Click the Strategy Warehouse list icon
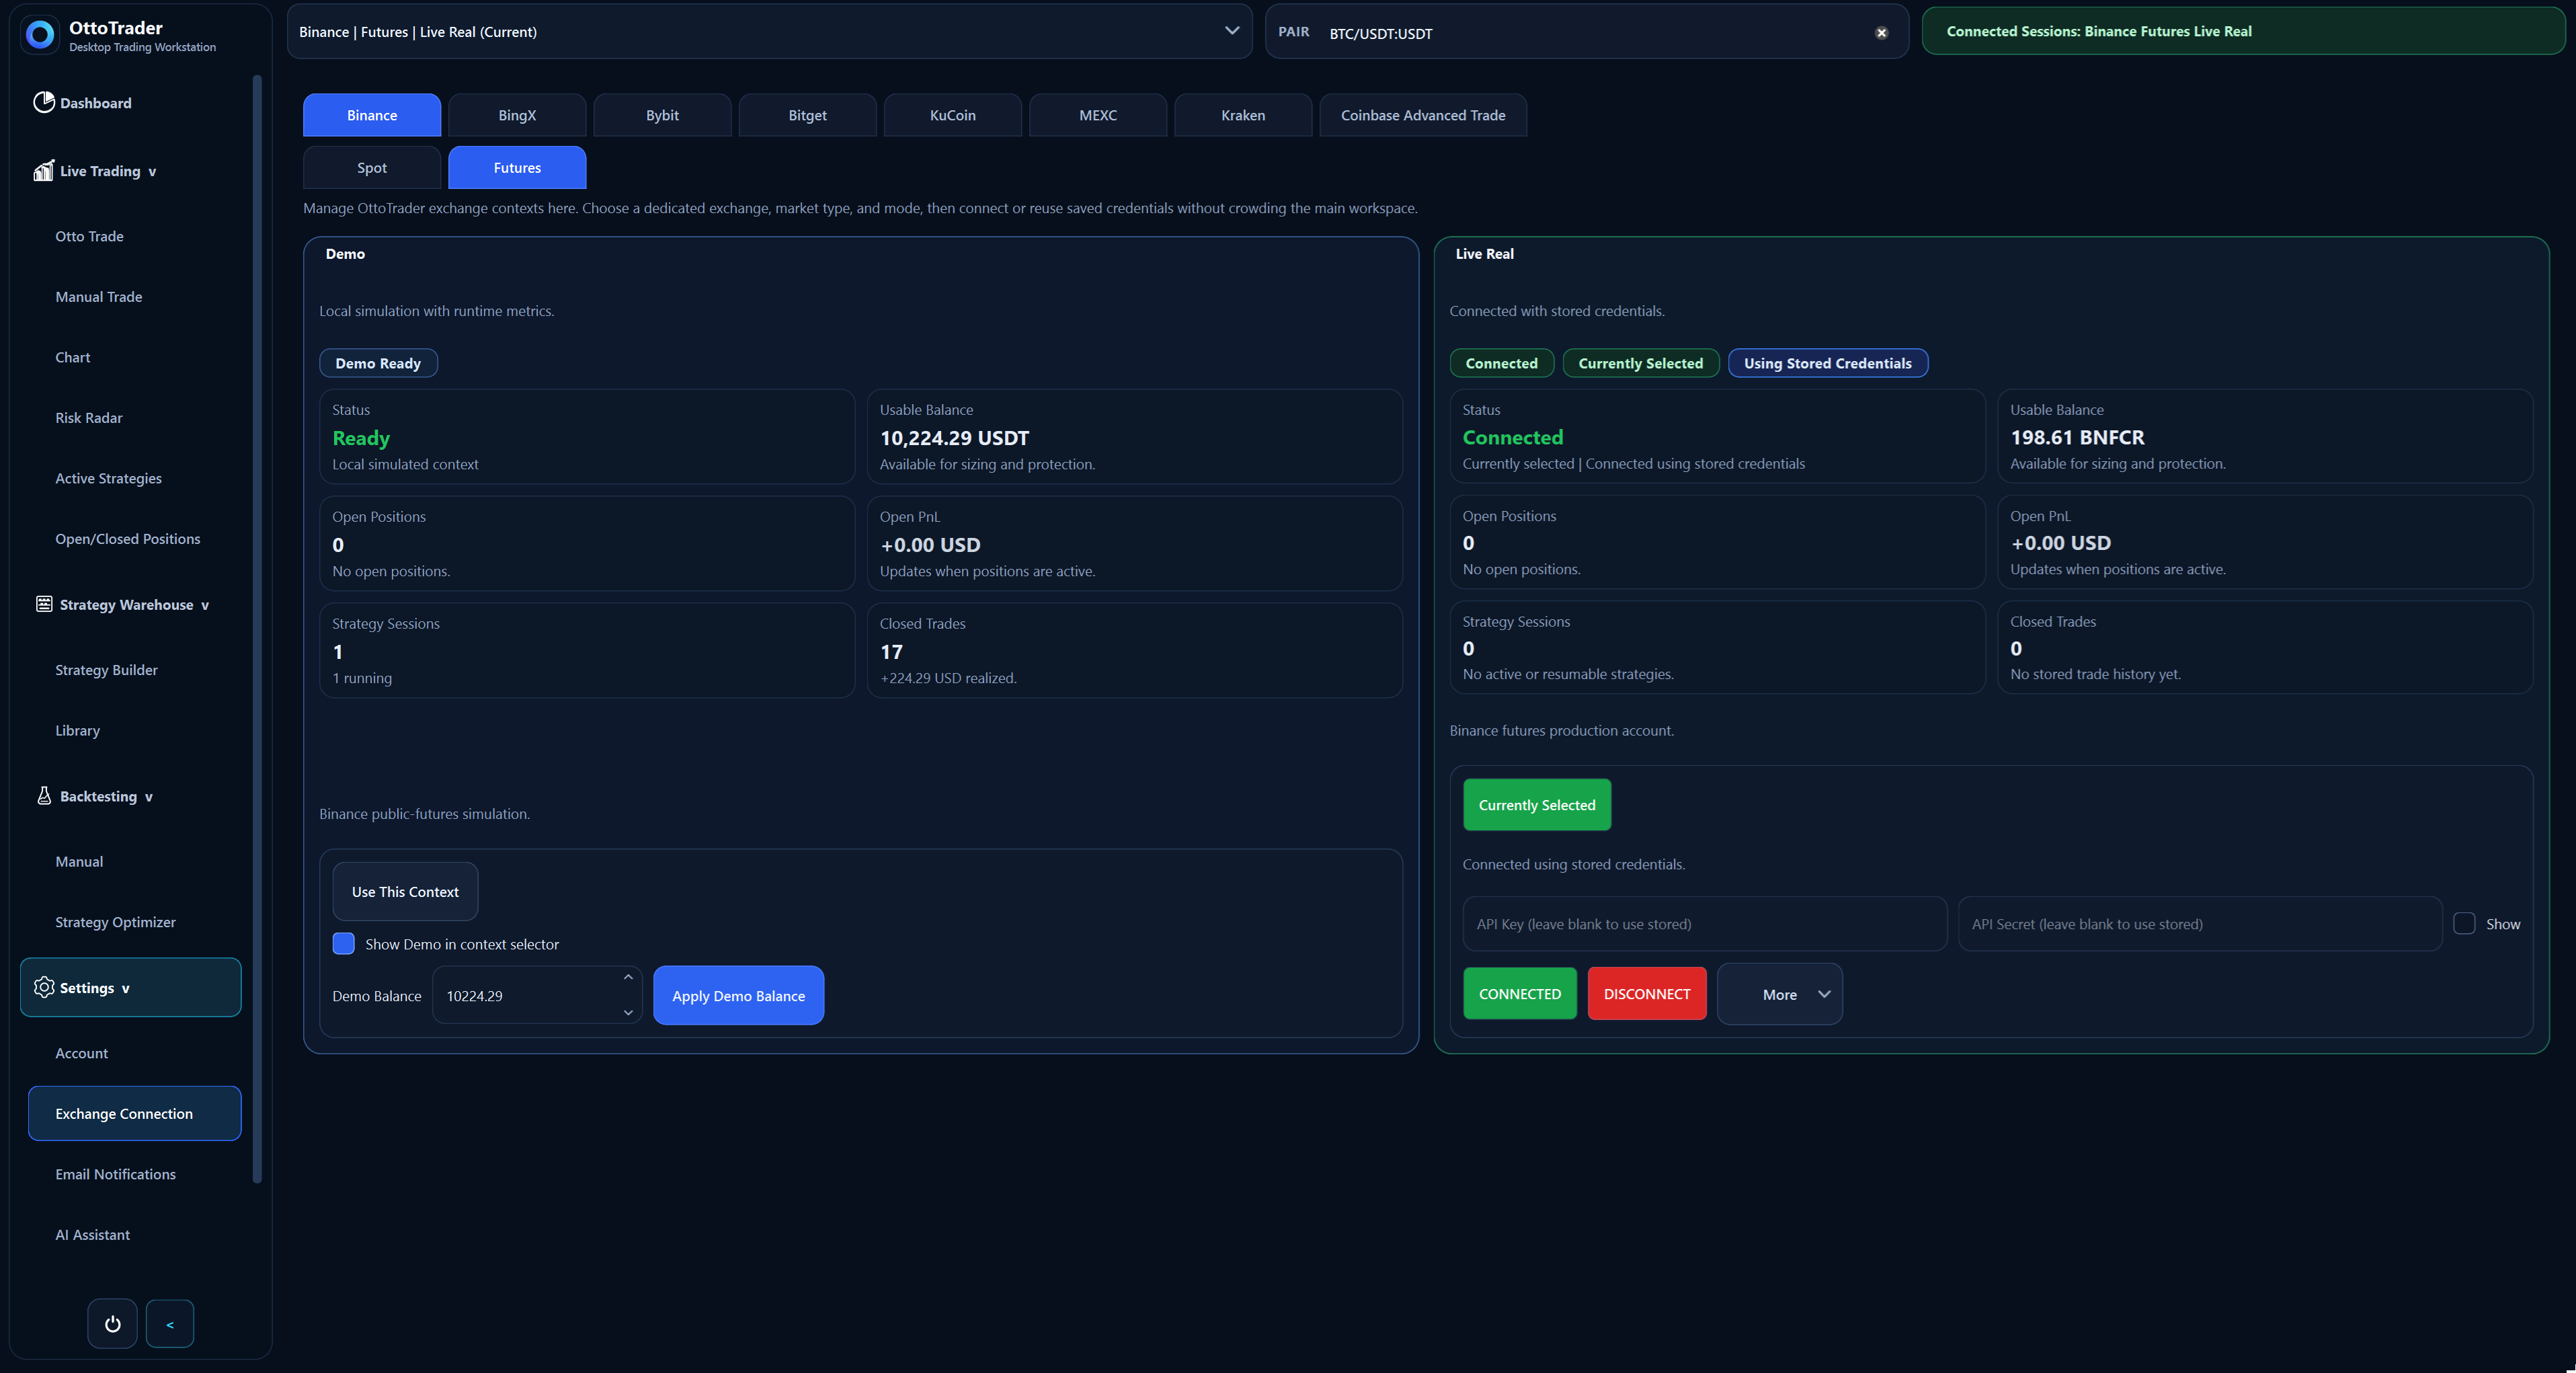The width and height of the screenshot is (2576, 1373). click(x=44, y=604)
